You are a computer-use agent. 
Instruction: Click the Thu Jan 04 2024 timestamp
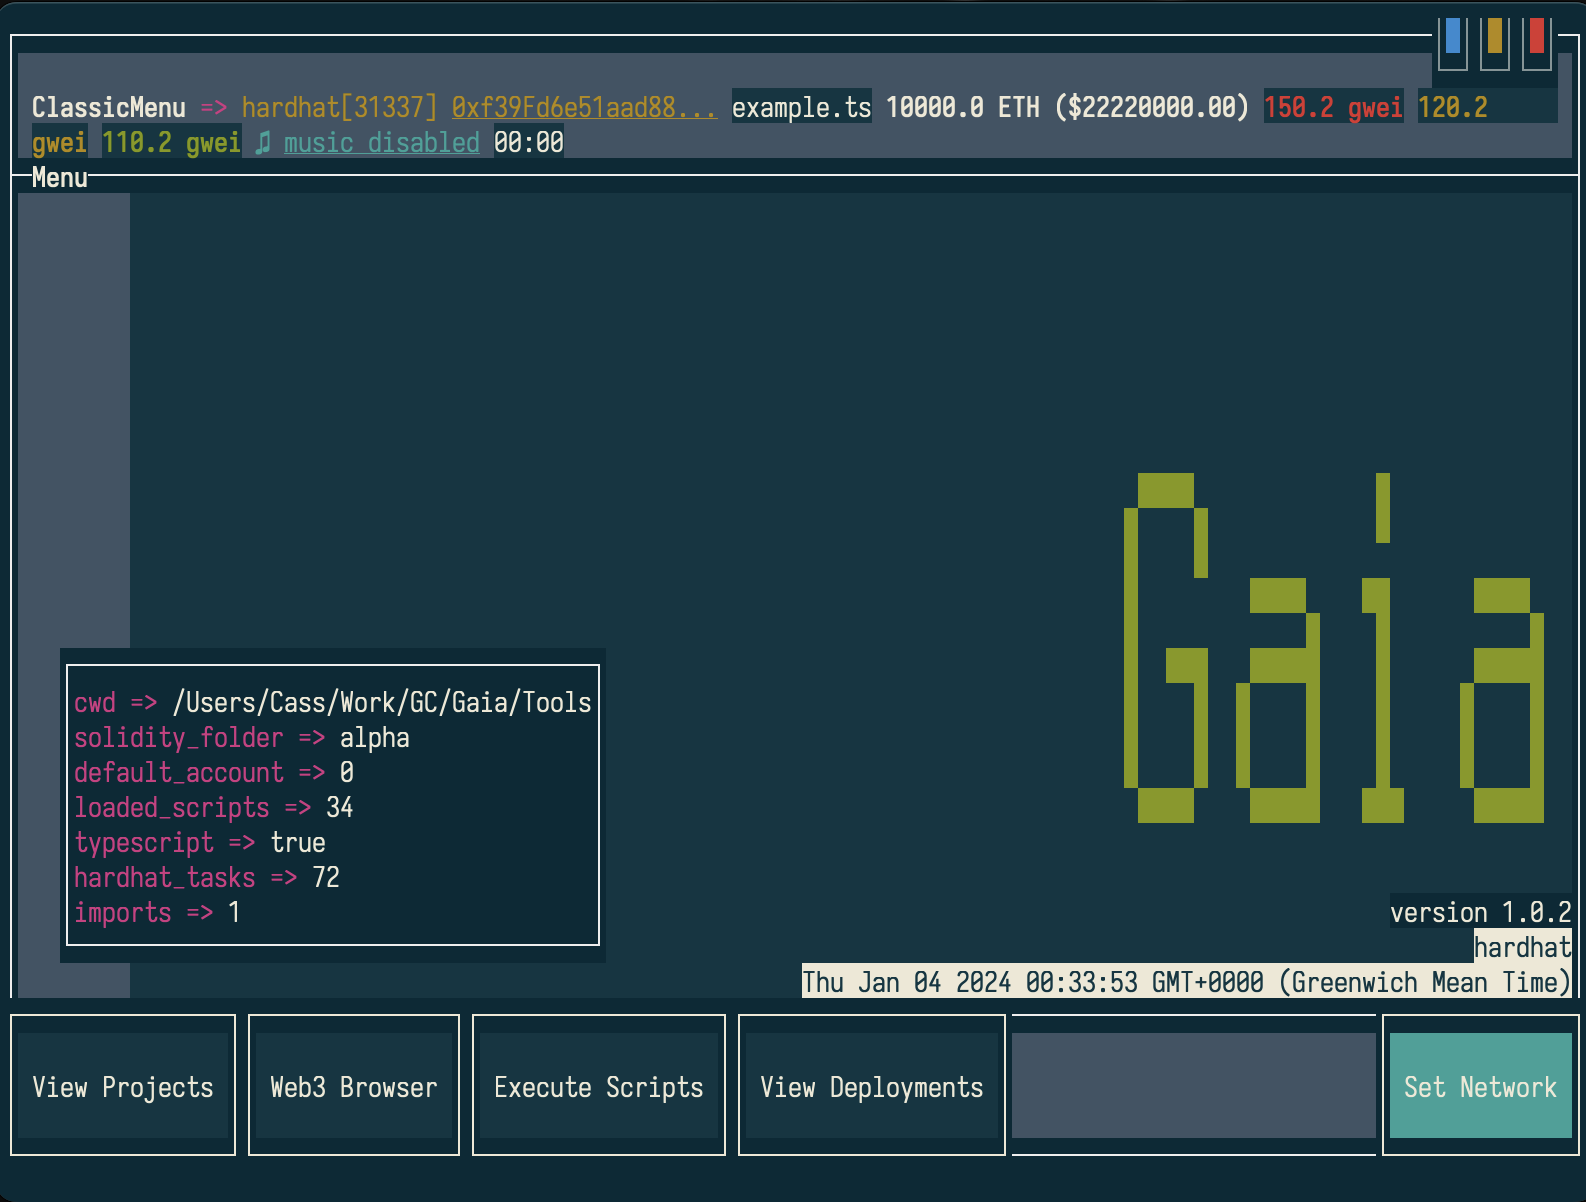tap(1187, 982)
